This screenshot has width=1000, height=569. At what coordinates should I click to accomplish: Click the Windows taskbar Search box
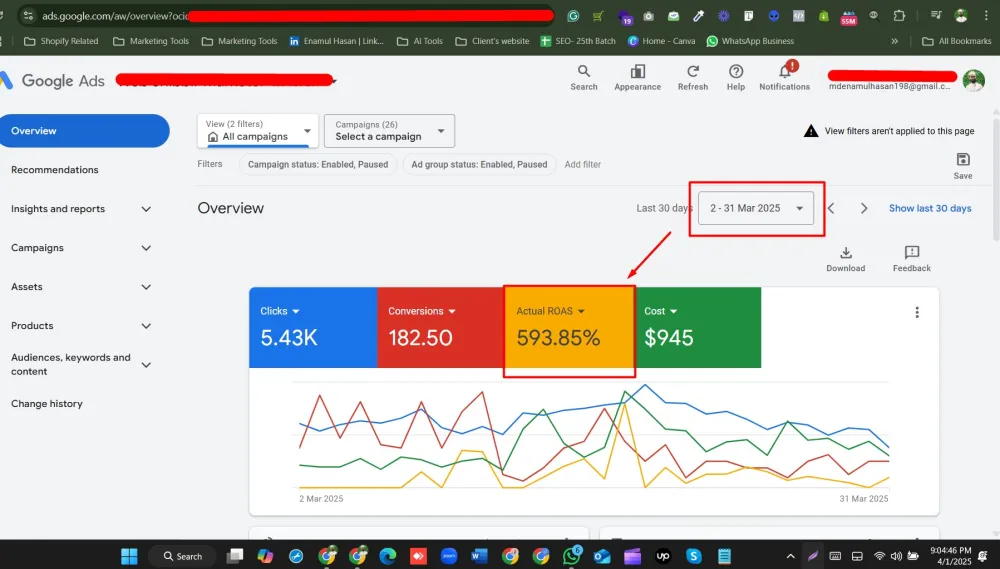(182, 556)
